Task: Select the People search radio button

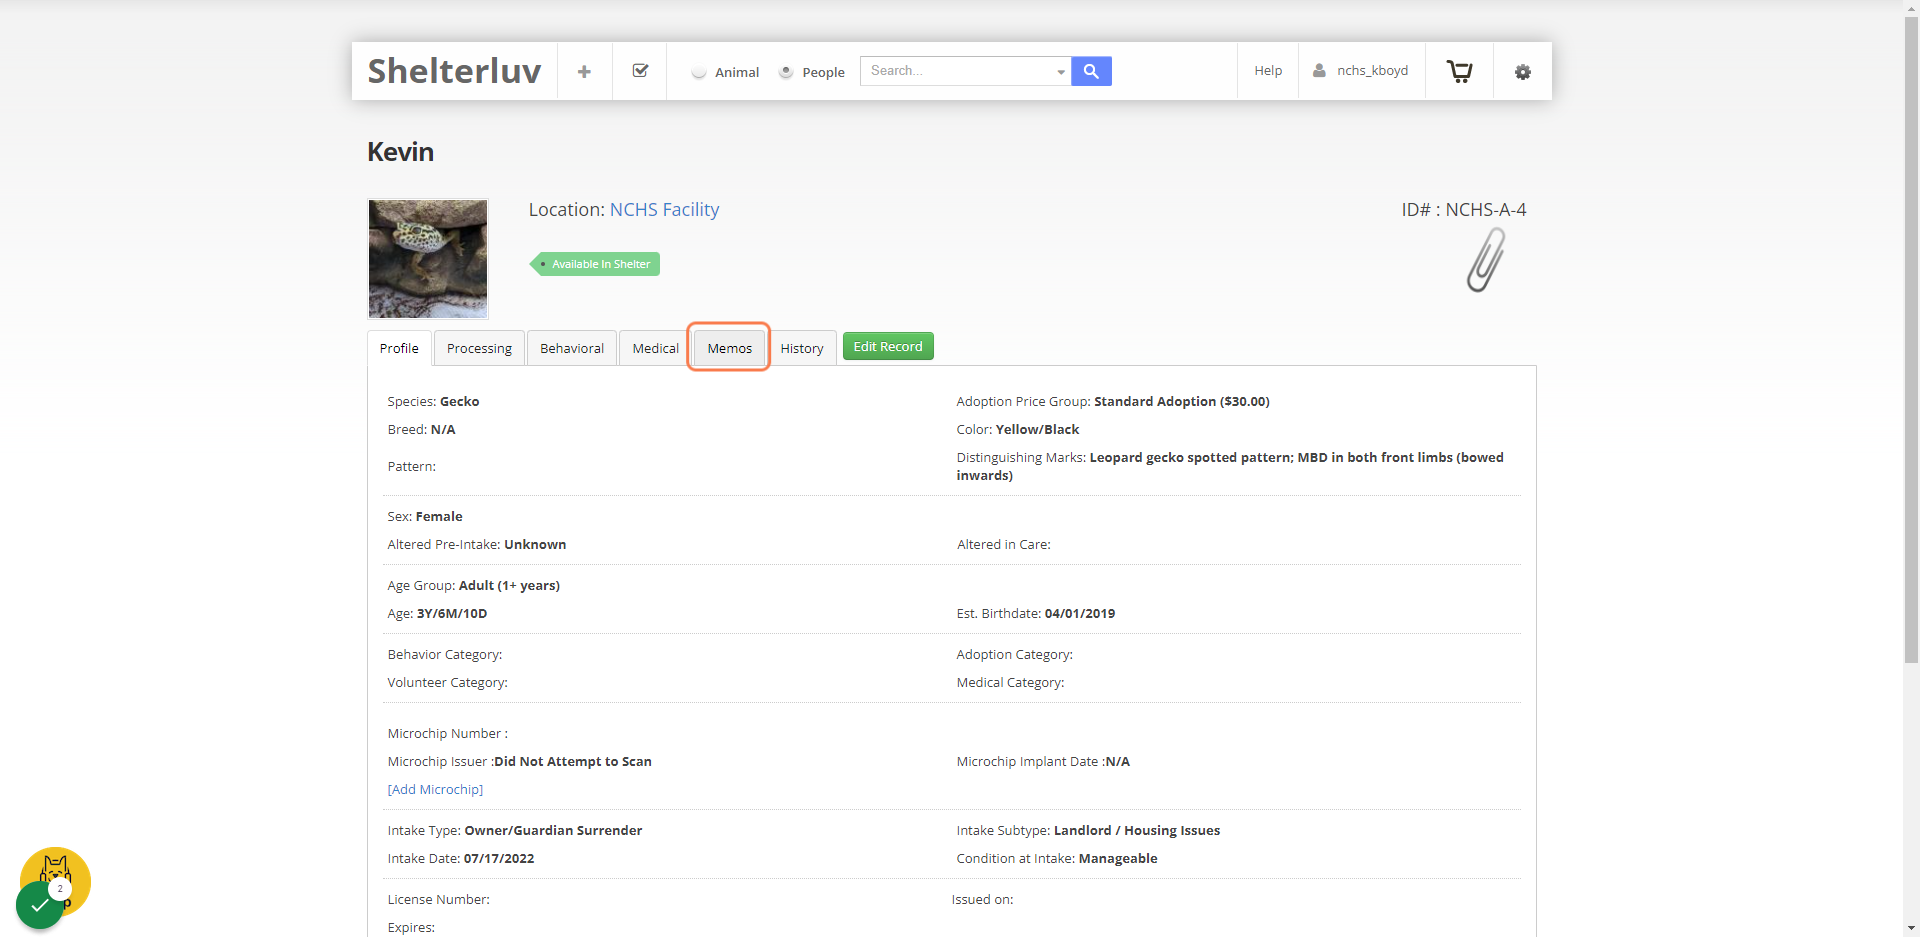Action: point(786,72)
